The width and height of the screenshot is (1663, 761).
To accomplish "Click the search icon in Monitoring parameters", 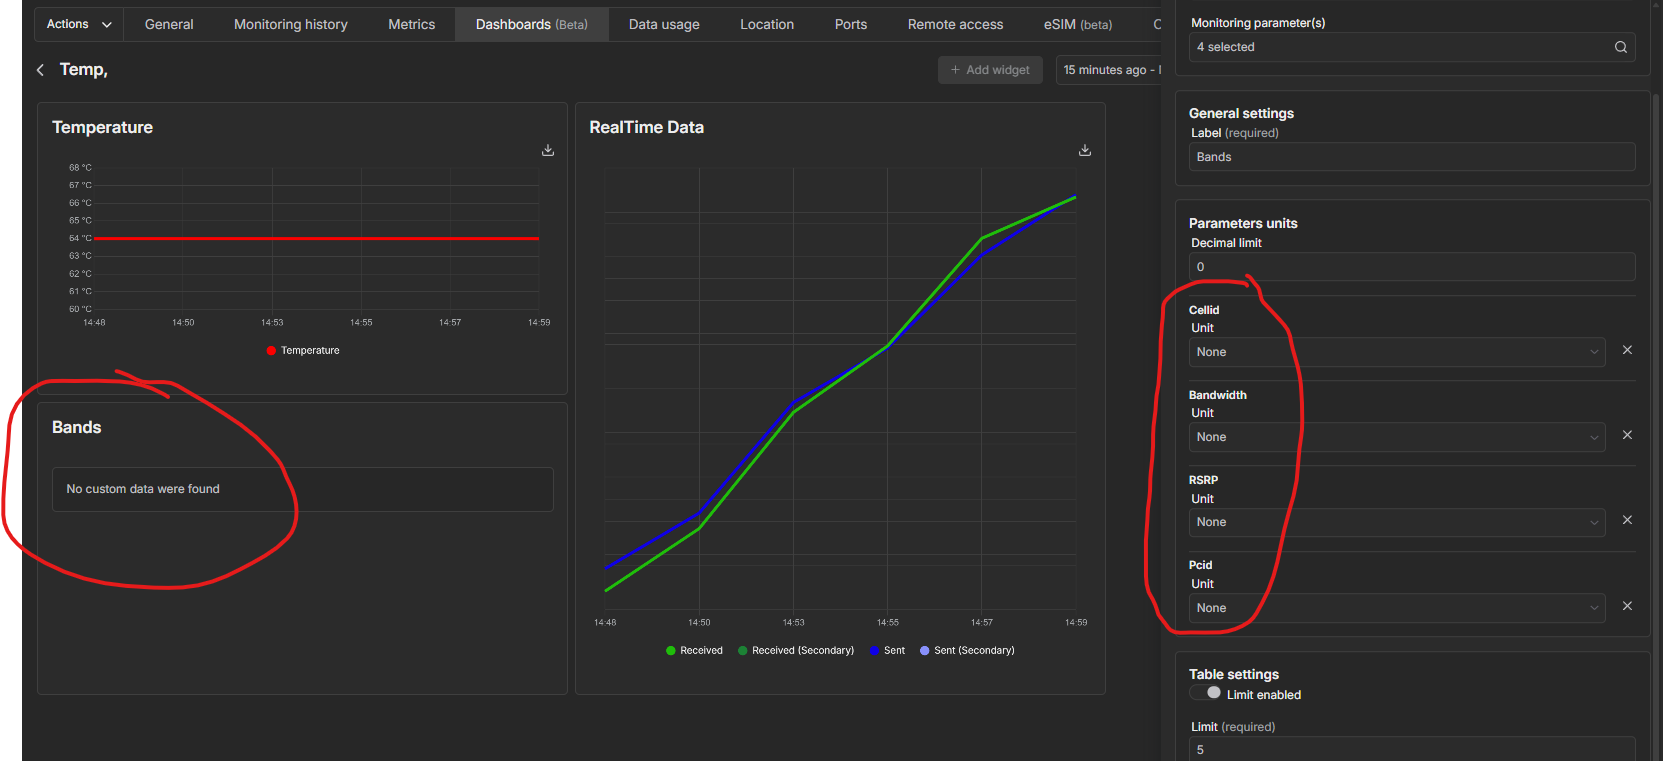I will point(1620,47).
